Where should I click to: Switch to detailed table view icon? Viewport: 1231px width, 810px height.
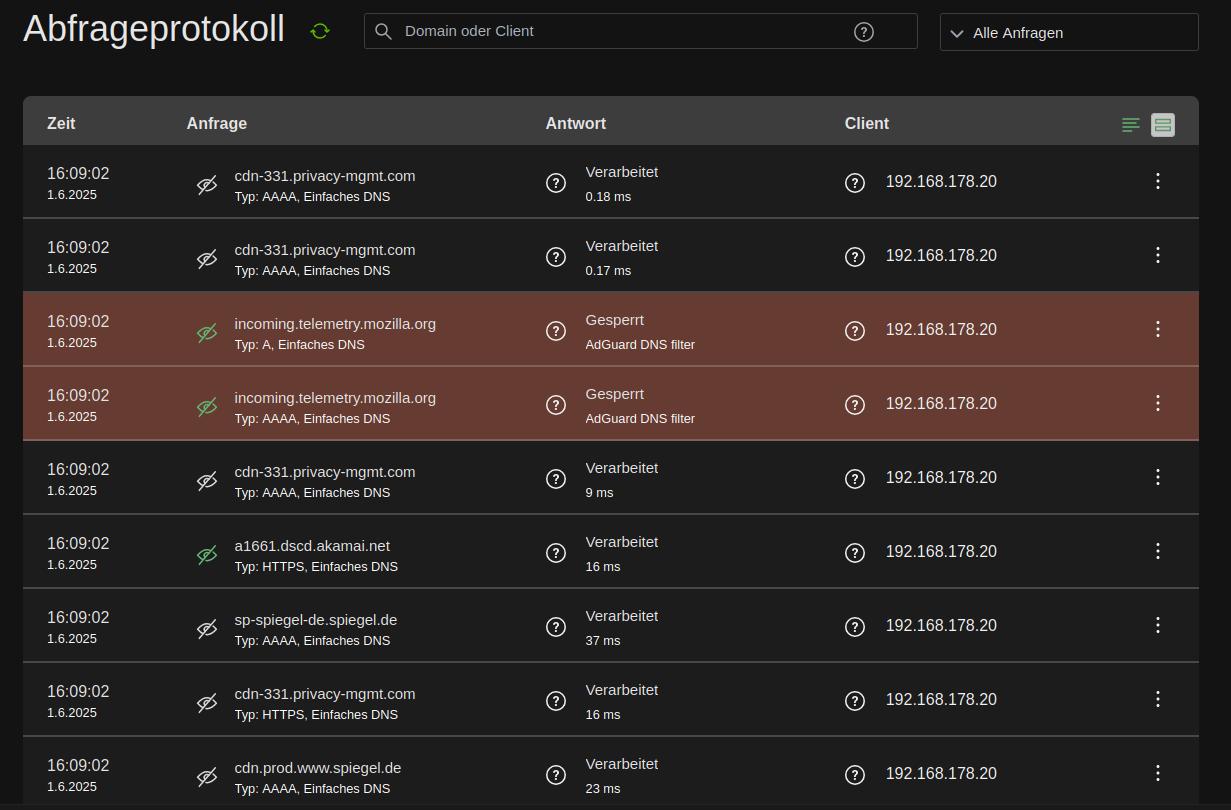[1162, 125]
